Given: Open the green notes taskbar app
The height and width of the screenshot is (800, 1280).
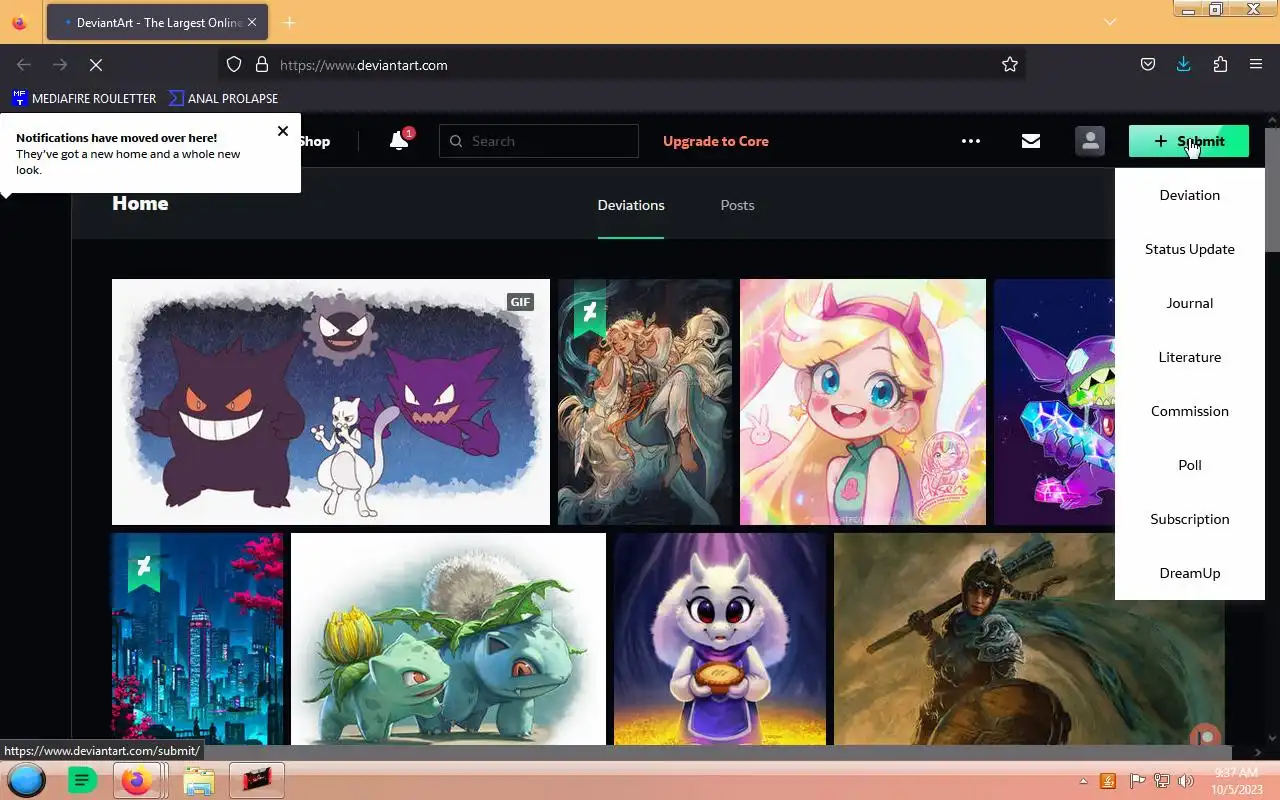Looking at the screenshot, I should click(x=82, y=780).
